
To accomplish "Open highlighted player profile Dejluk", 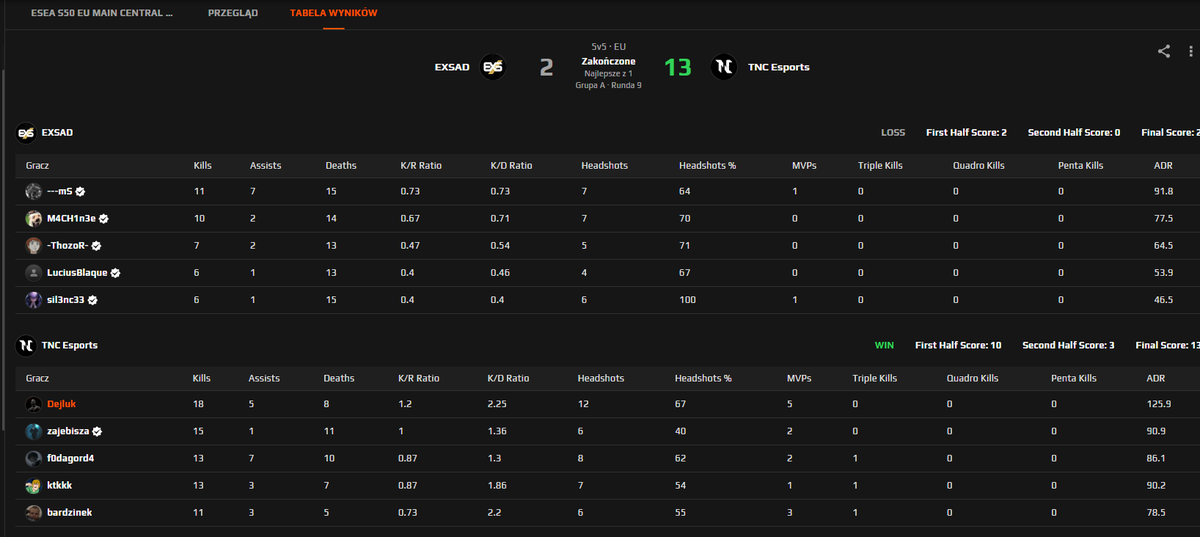I will coord(61,404).
